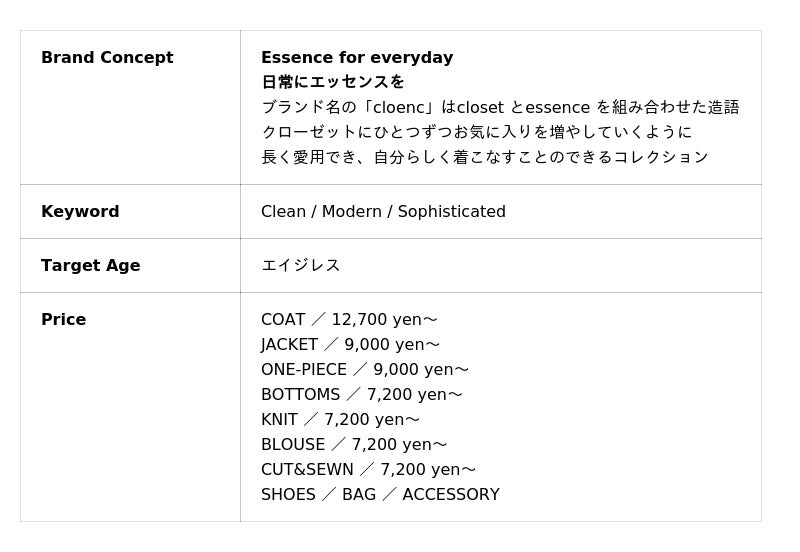Image resolution: width=800 pixels, height=552 pixels.
Task: Click the Price row label
Action: click(63, 320)
